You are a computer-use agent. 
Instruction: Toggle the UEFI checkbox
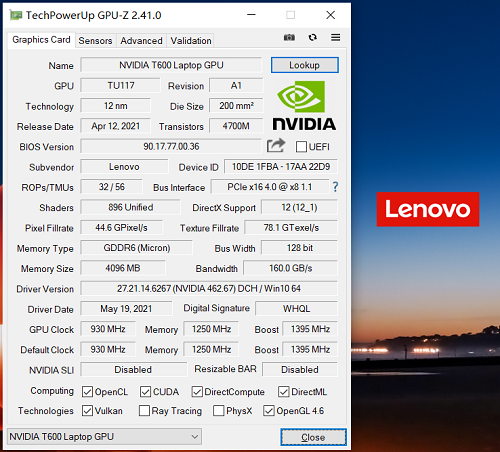301,147
